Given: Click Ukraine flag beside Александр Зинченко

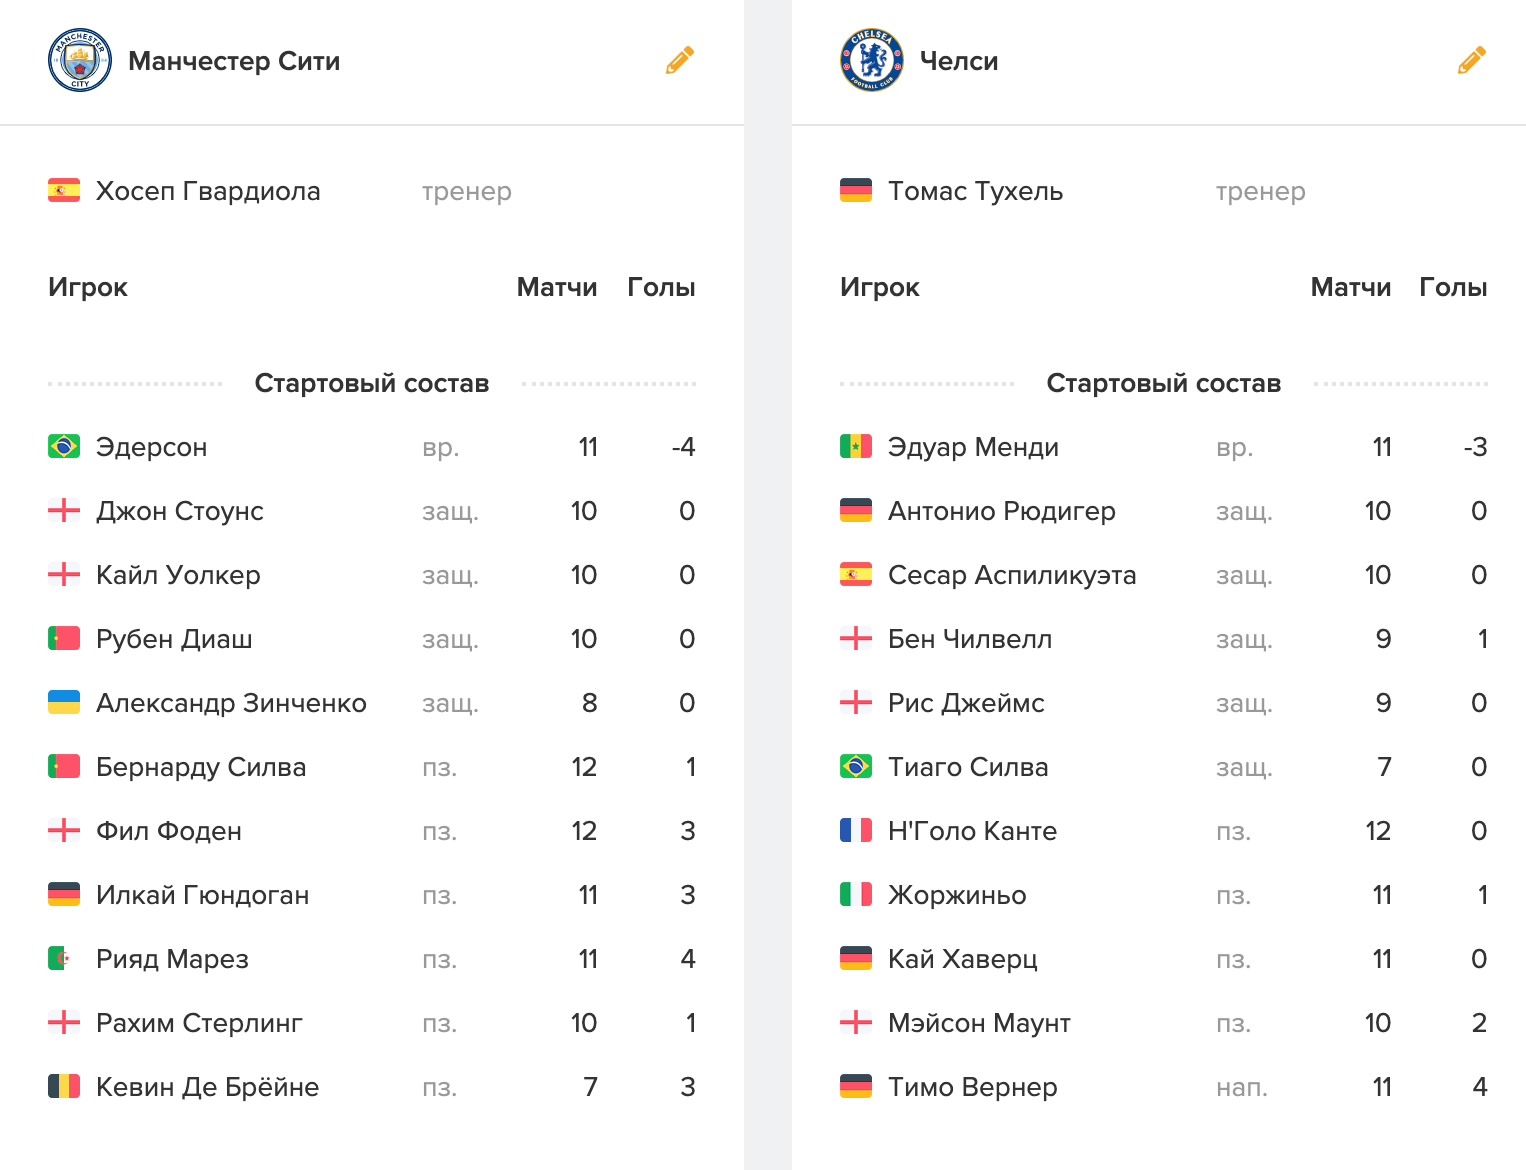Looking at the screenshot, I should 64,702.
